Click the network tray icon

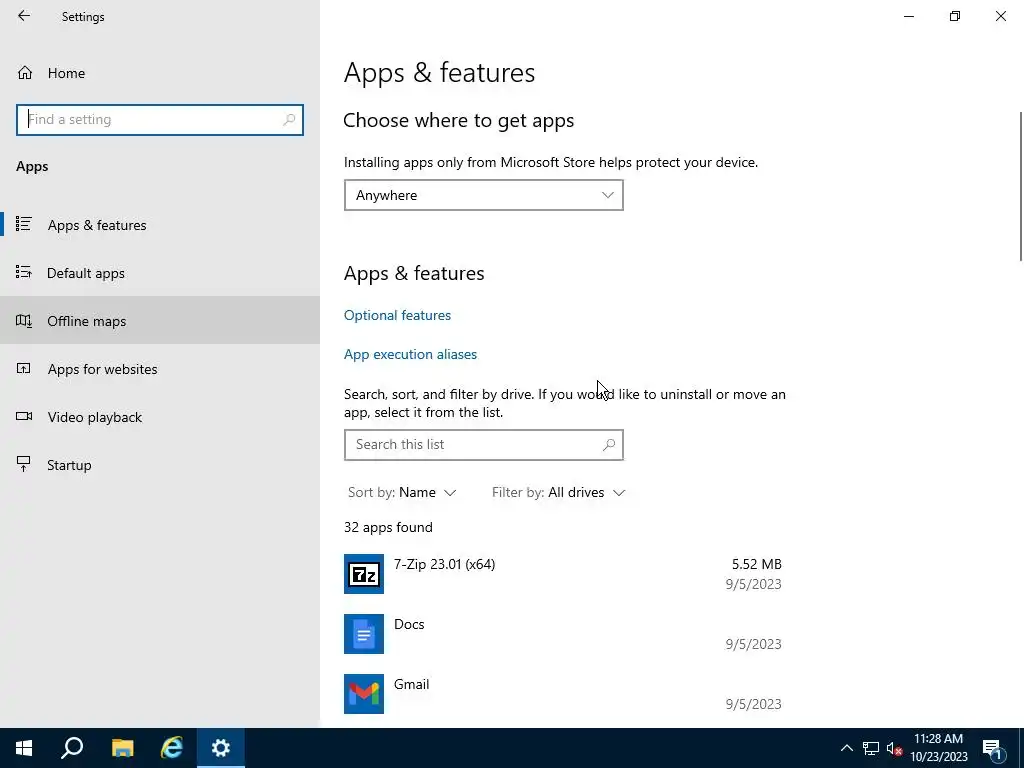pos(871,748)
